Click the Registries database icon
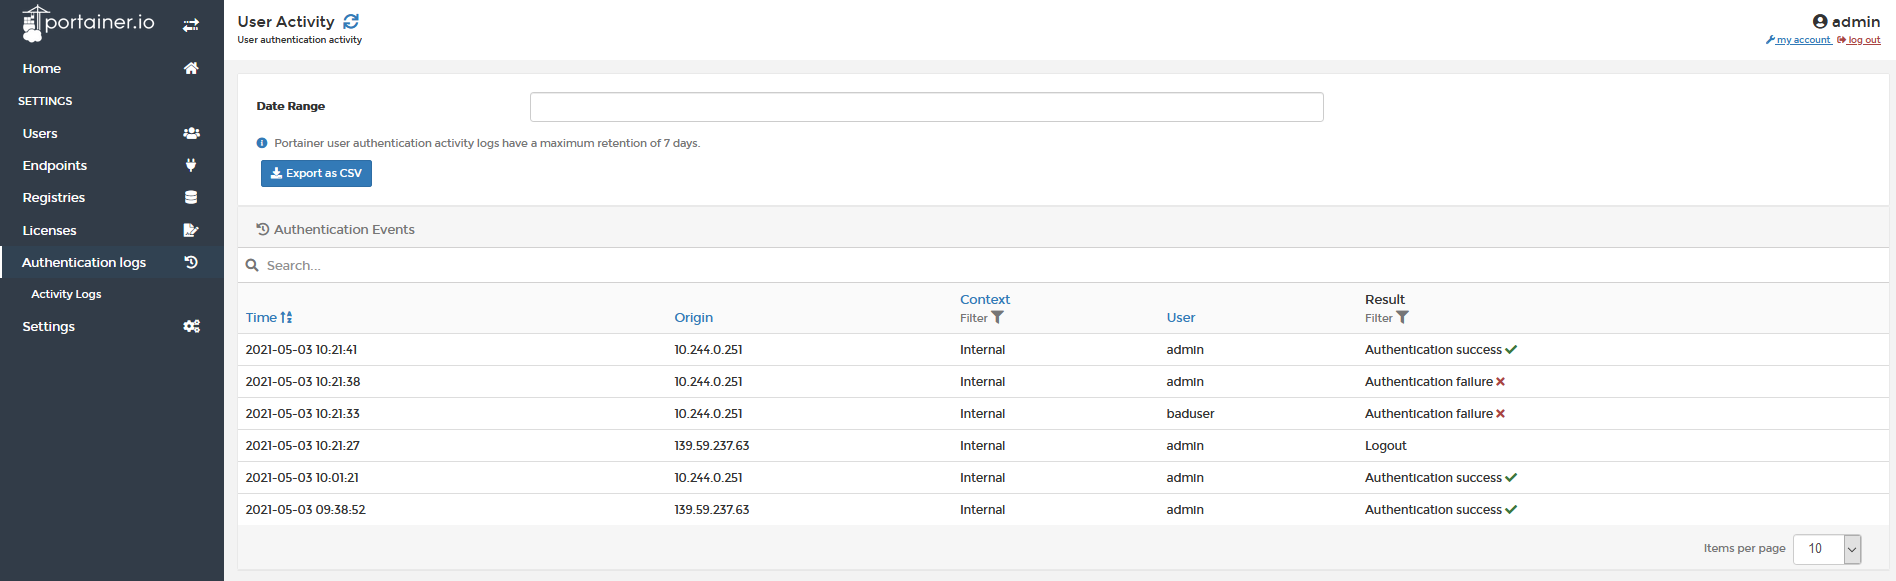Viewport: 1896px width, 581px height. coord(191,197)
